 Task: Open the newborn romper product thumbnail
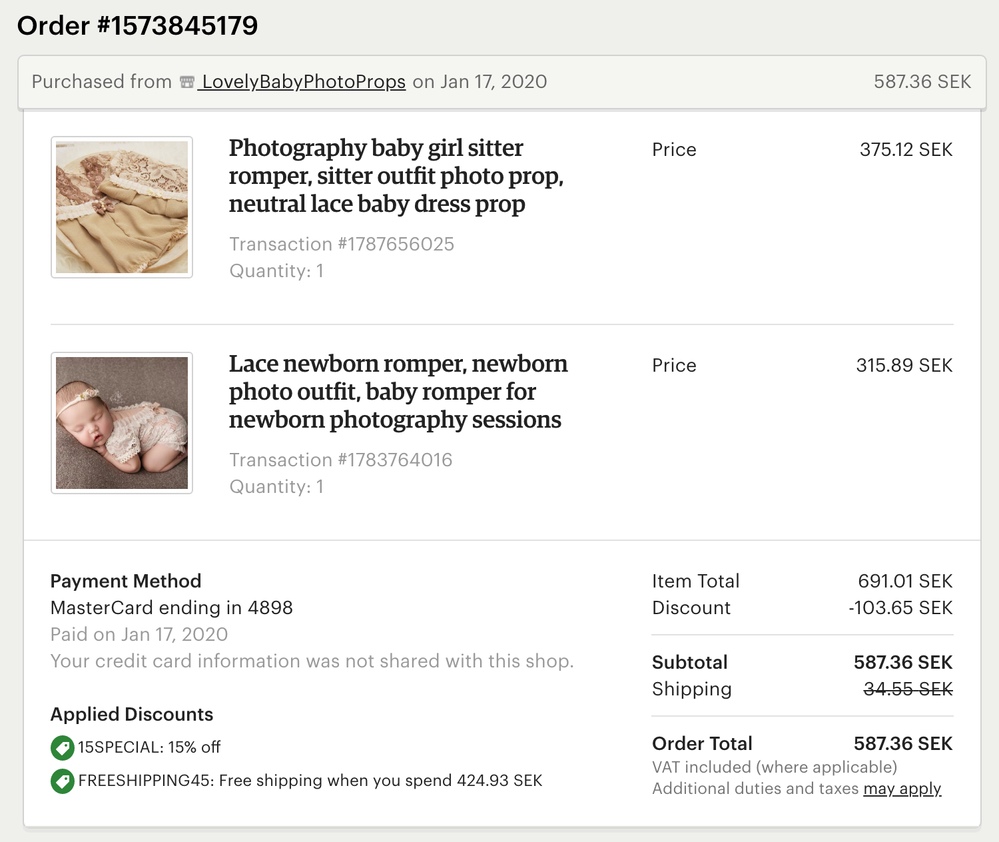tap(122, 423)
